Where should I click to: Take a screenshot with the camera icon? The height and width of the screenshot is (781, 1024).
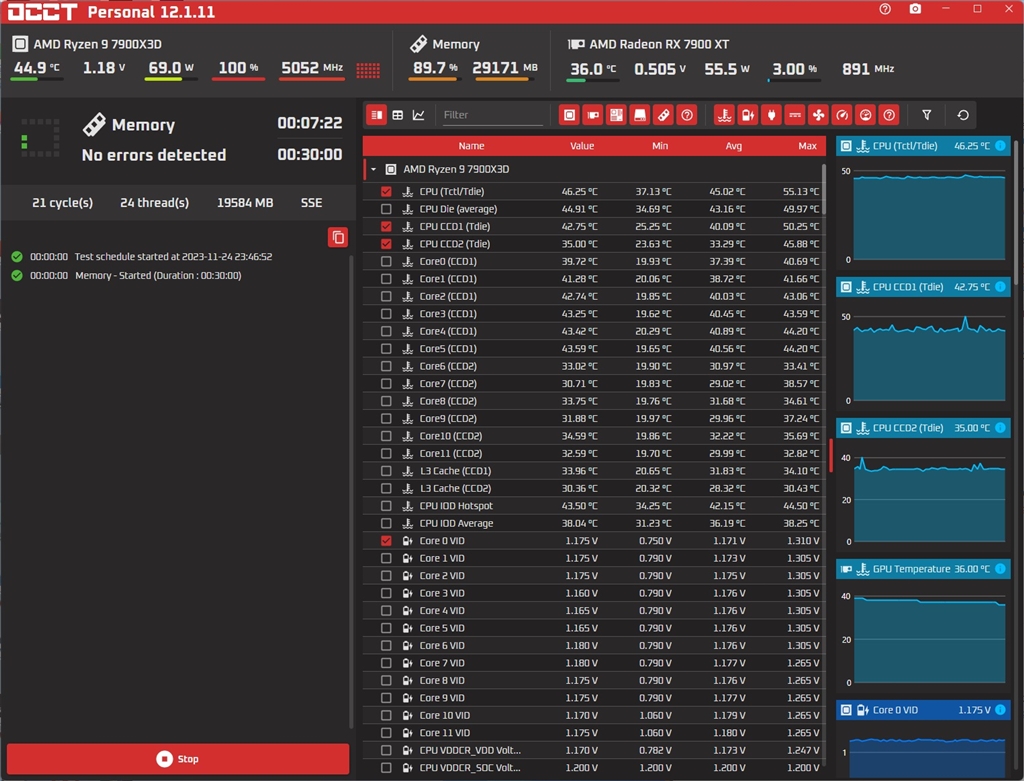[916, 9]
